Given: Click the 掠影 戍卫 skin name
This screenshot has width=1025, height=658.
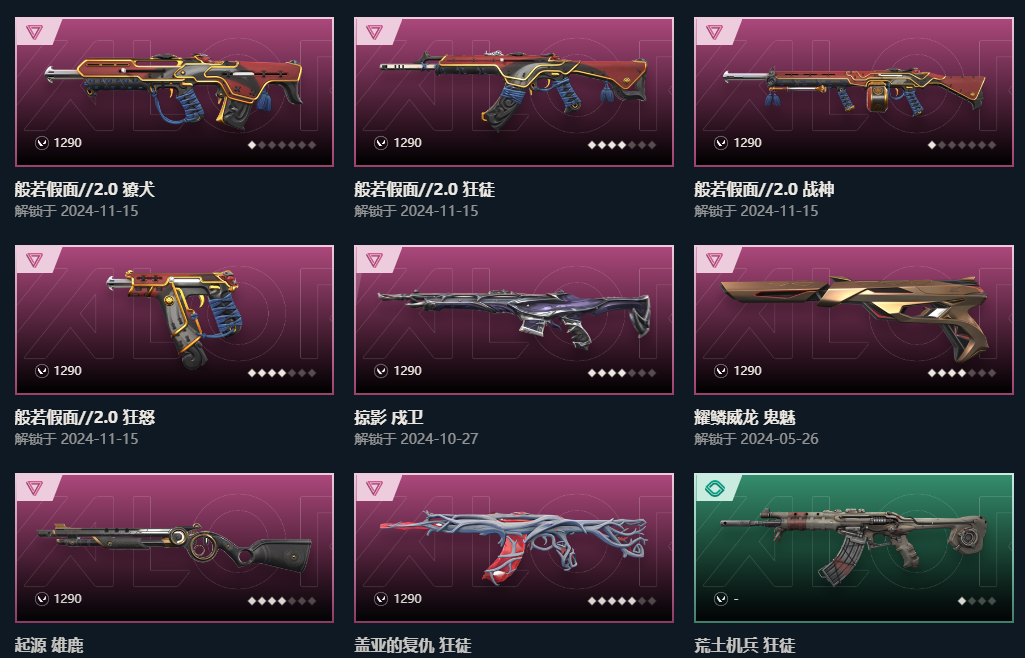Looking at the screenshot, I should pos(389,418).
